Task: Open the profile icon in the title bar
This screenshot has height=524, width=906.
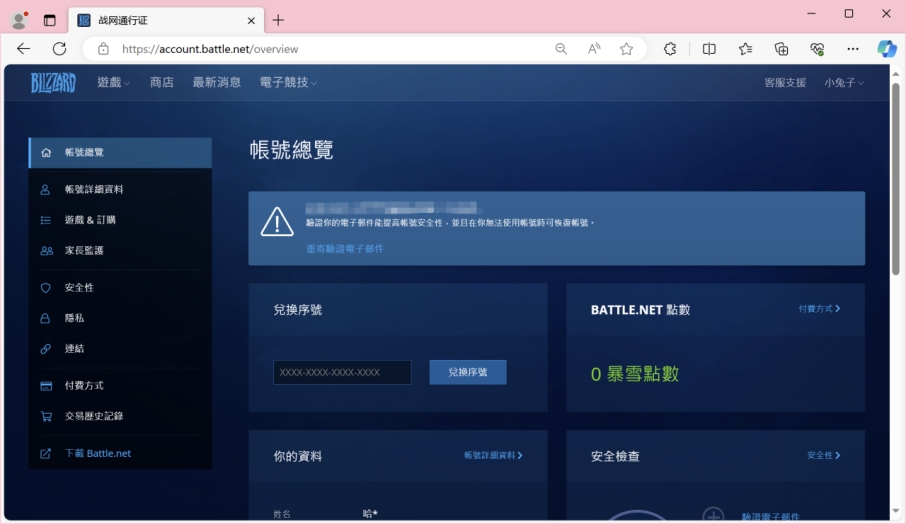Action: [x=20, y=20]
